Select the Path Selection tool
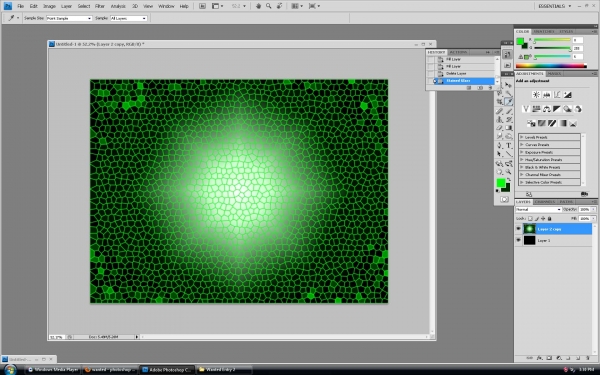The width and height of the screenshot is (600, 375). [499, 154]
